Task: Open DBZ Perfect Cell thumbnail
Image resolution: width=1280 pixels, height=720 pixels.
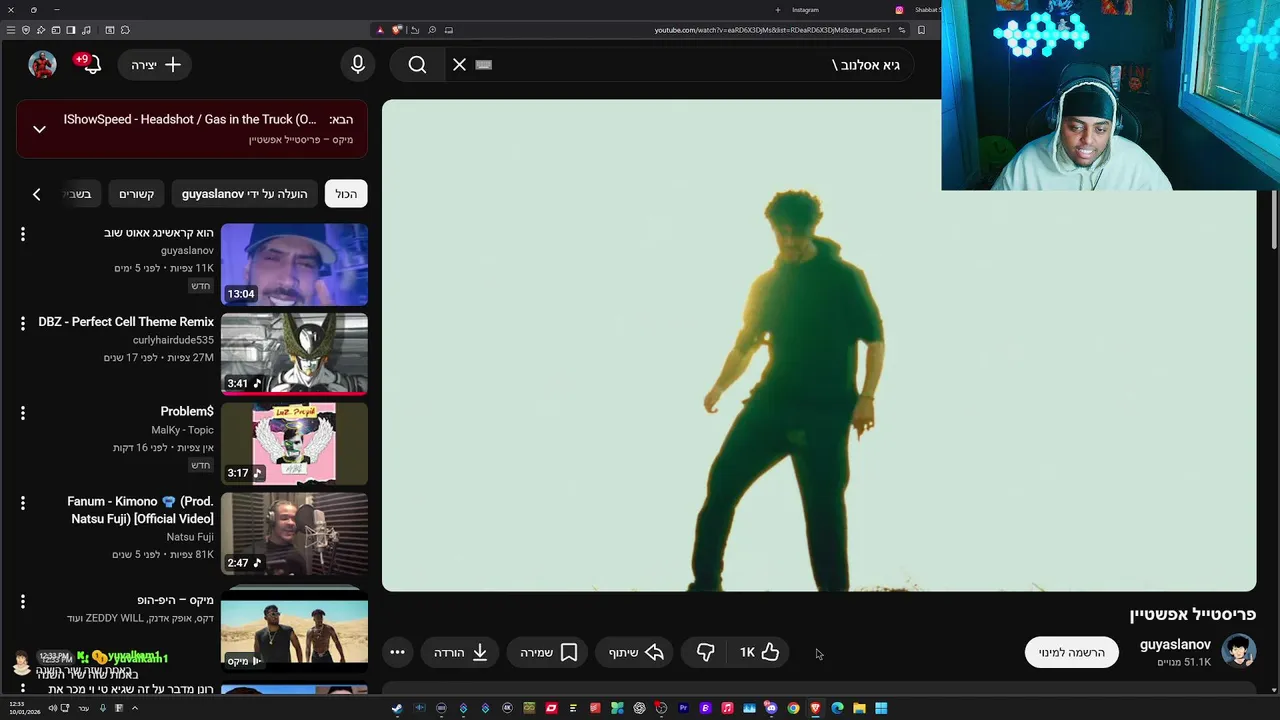Action: (294, 353)
